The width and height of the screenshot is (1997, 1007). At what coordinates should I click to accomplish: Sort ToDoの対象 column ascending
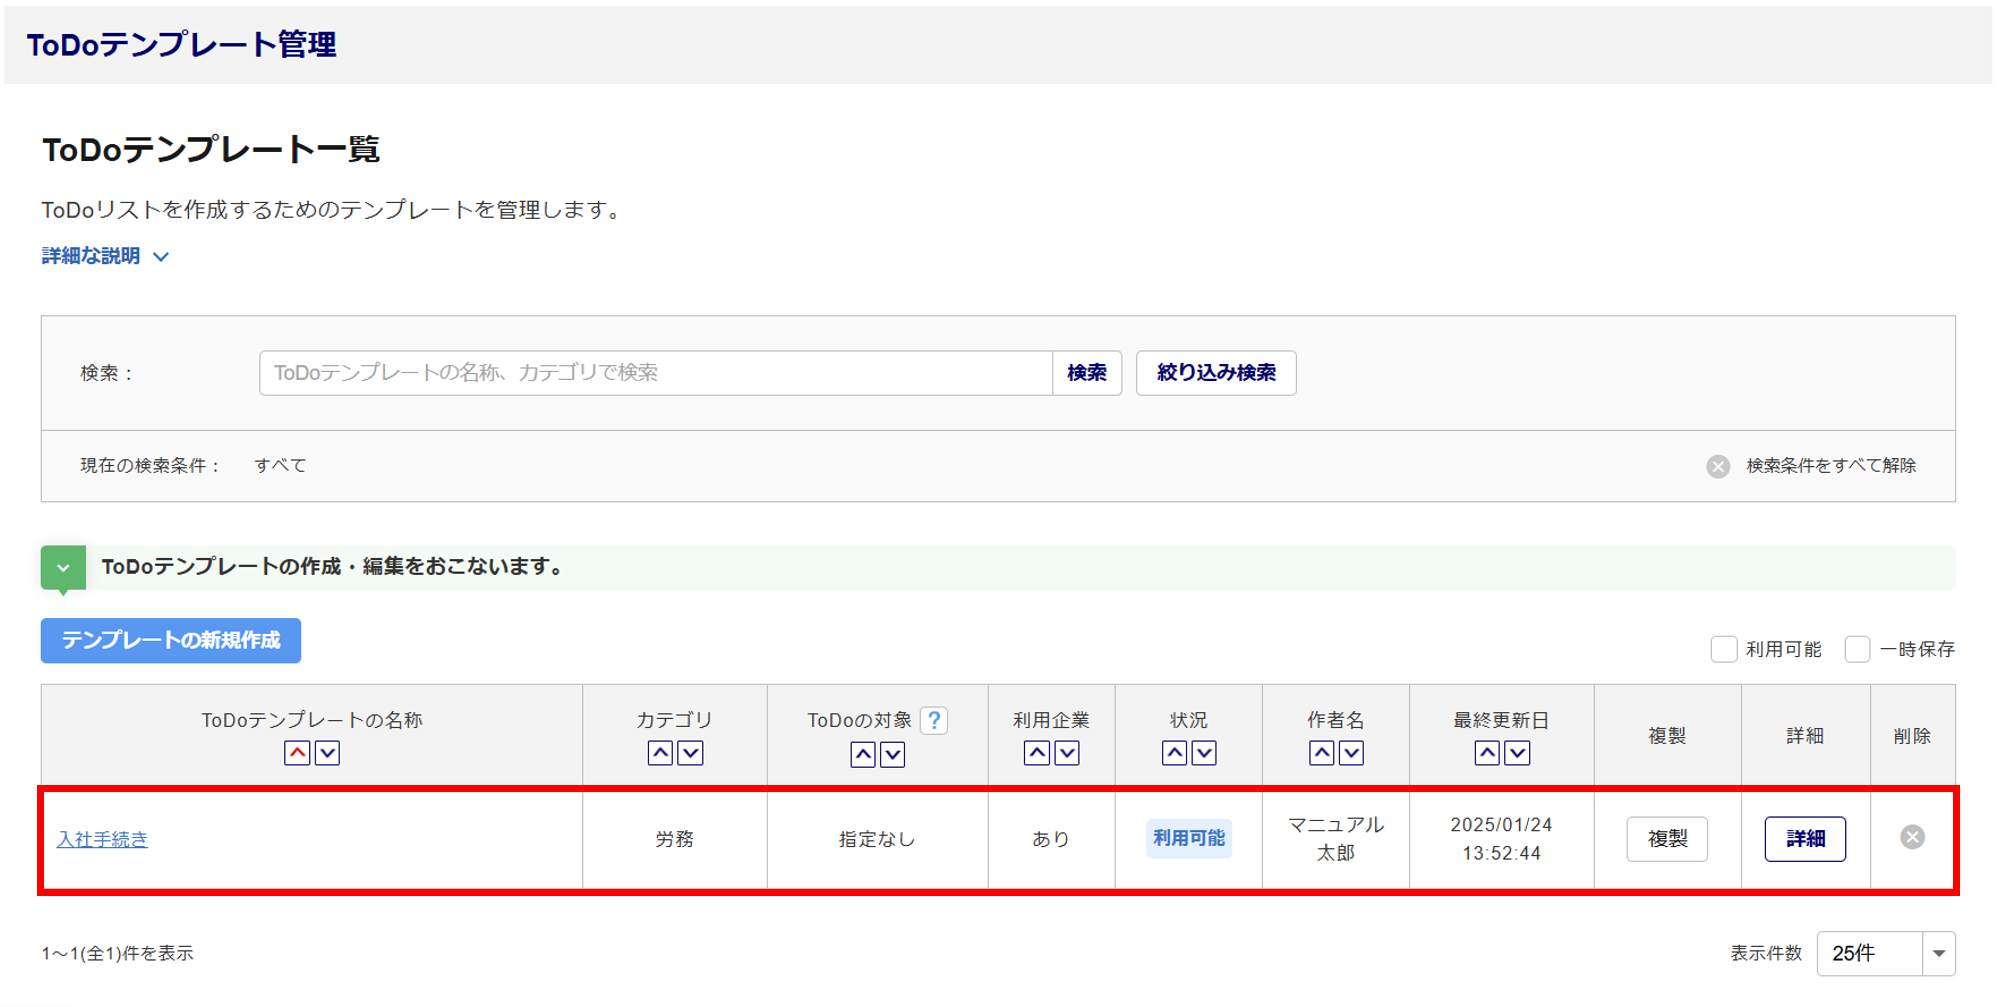click(863, 755)
